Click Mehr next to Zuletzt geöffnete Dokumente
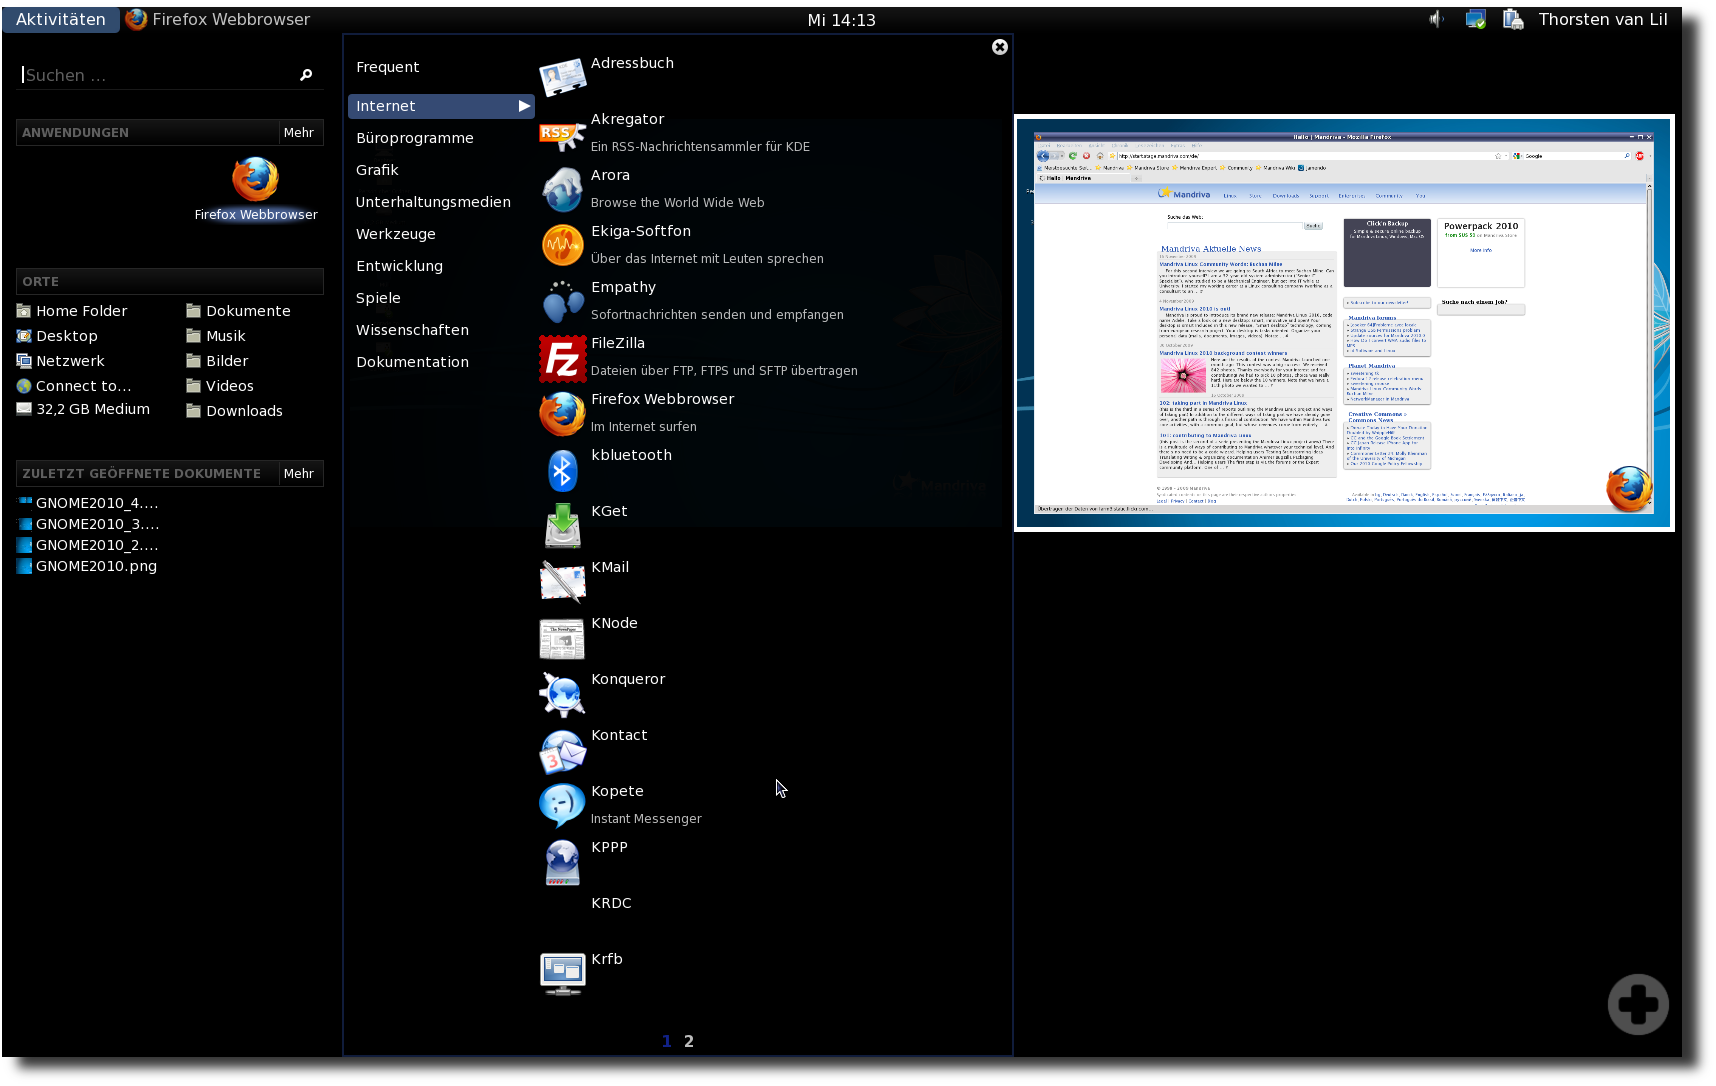 (299, 473)
